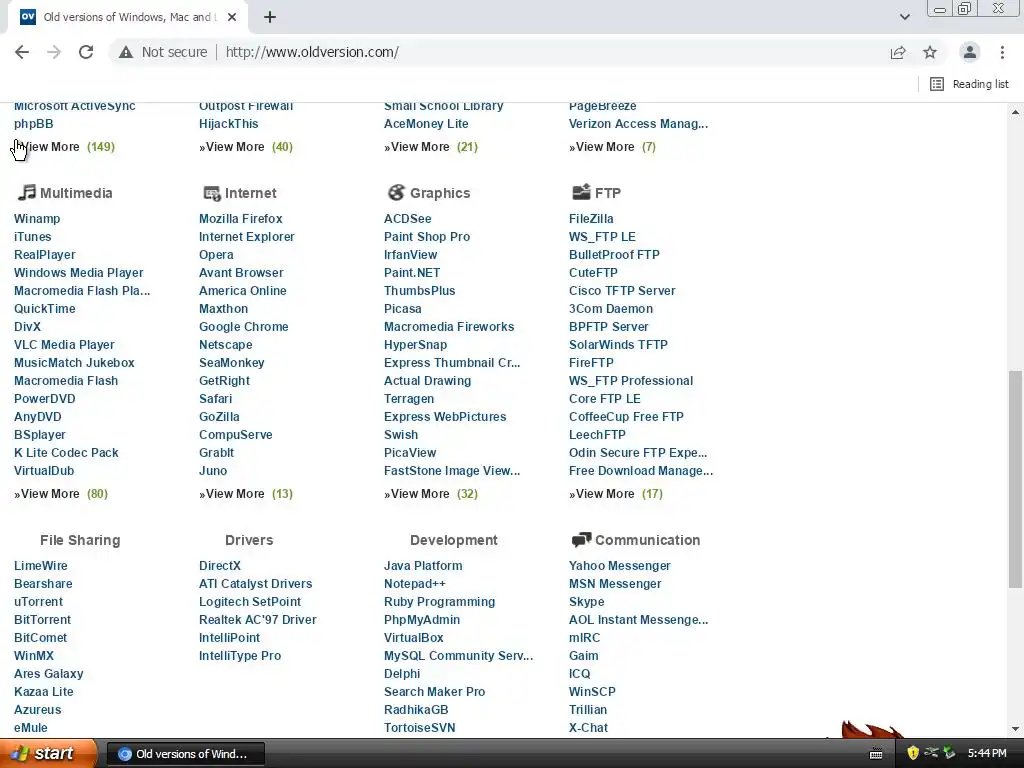Click the tab search chevron
The image size is (1024, 768).
tap(904, 17)
